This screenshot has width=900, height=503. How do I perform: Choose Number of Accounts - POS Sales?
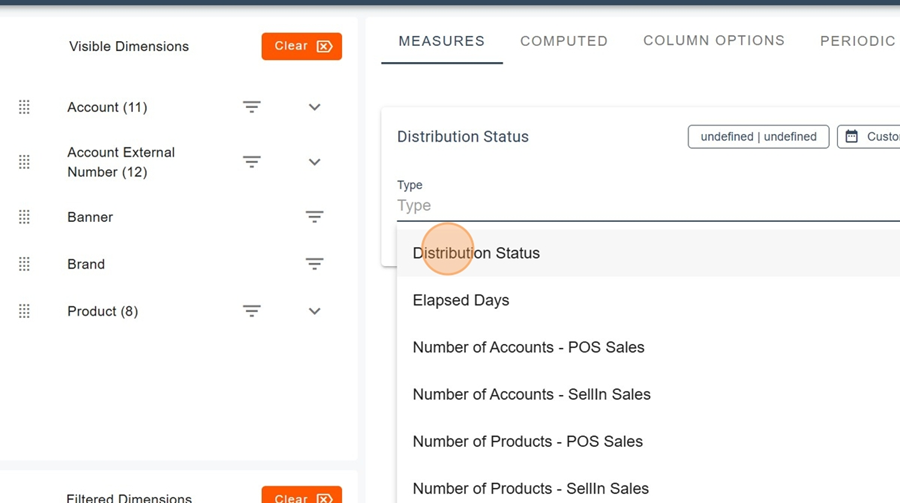[528, 347]
